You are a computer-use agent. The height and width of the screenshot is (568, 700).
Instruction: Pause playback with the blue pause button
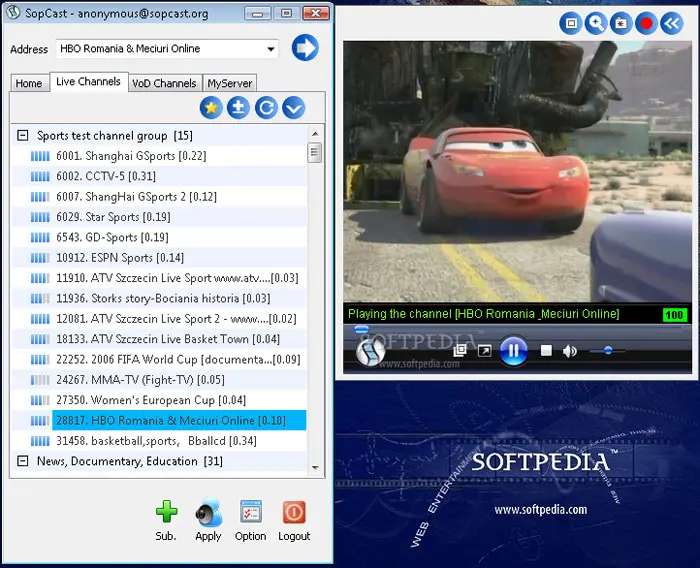pos(513,351)
